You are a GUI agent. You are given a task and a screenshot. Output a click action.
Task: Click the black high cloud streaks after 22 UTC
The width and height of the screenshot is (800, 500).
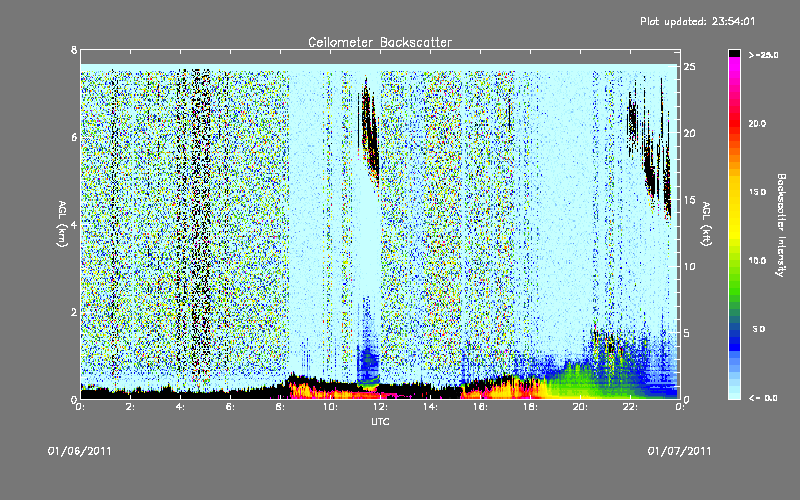tap(650, 153)
